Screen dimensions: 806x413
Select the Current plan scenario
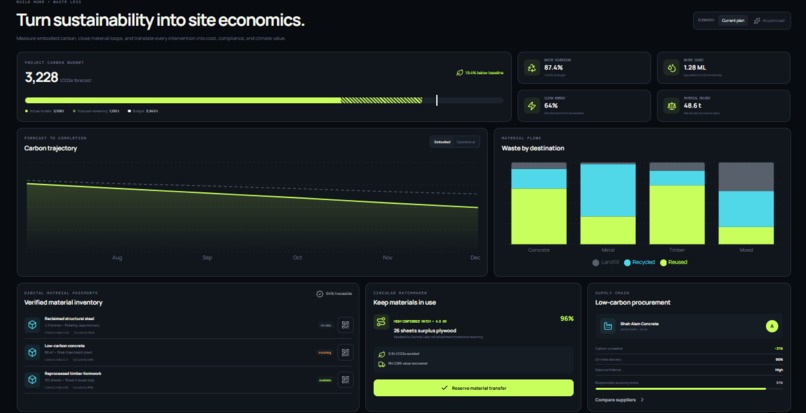pyautogui.click(x=732, y=21)
